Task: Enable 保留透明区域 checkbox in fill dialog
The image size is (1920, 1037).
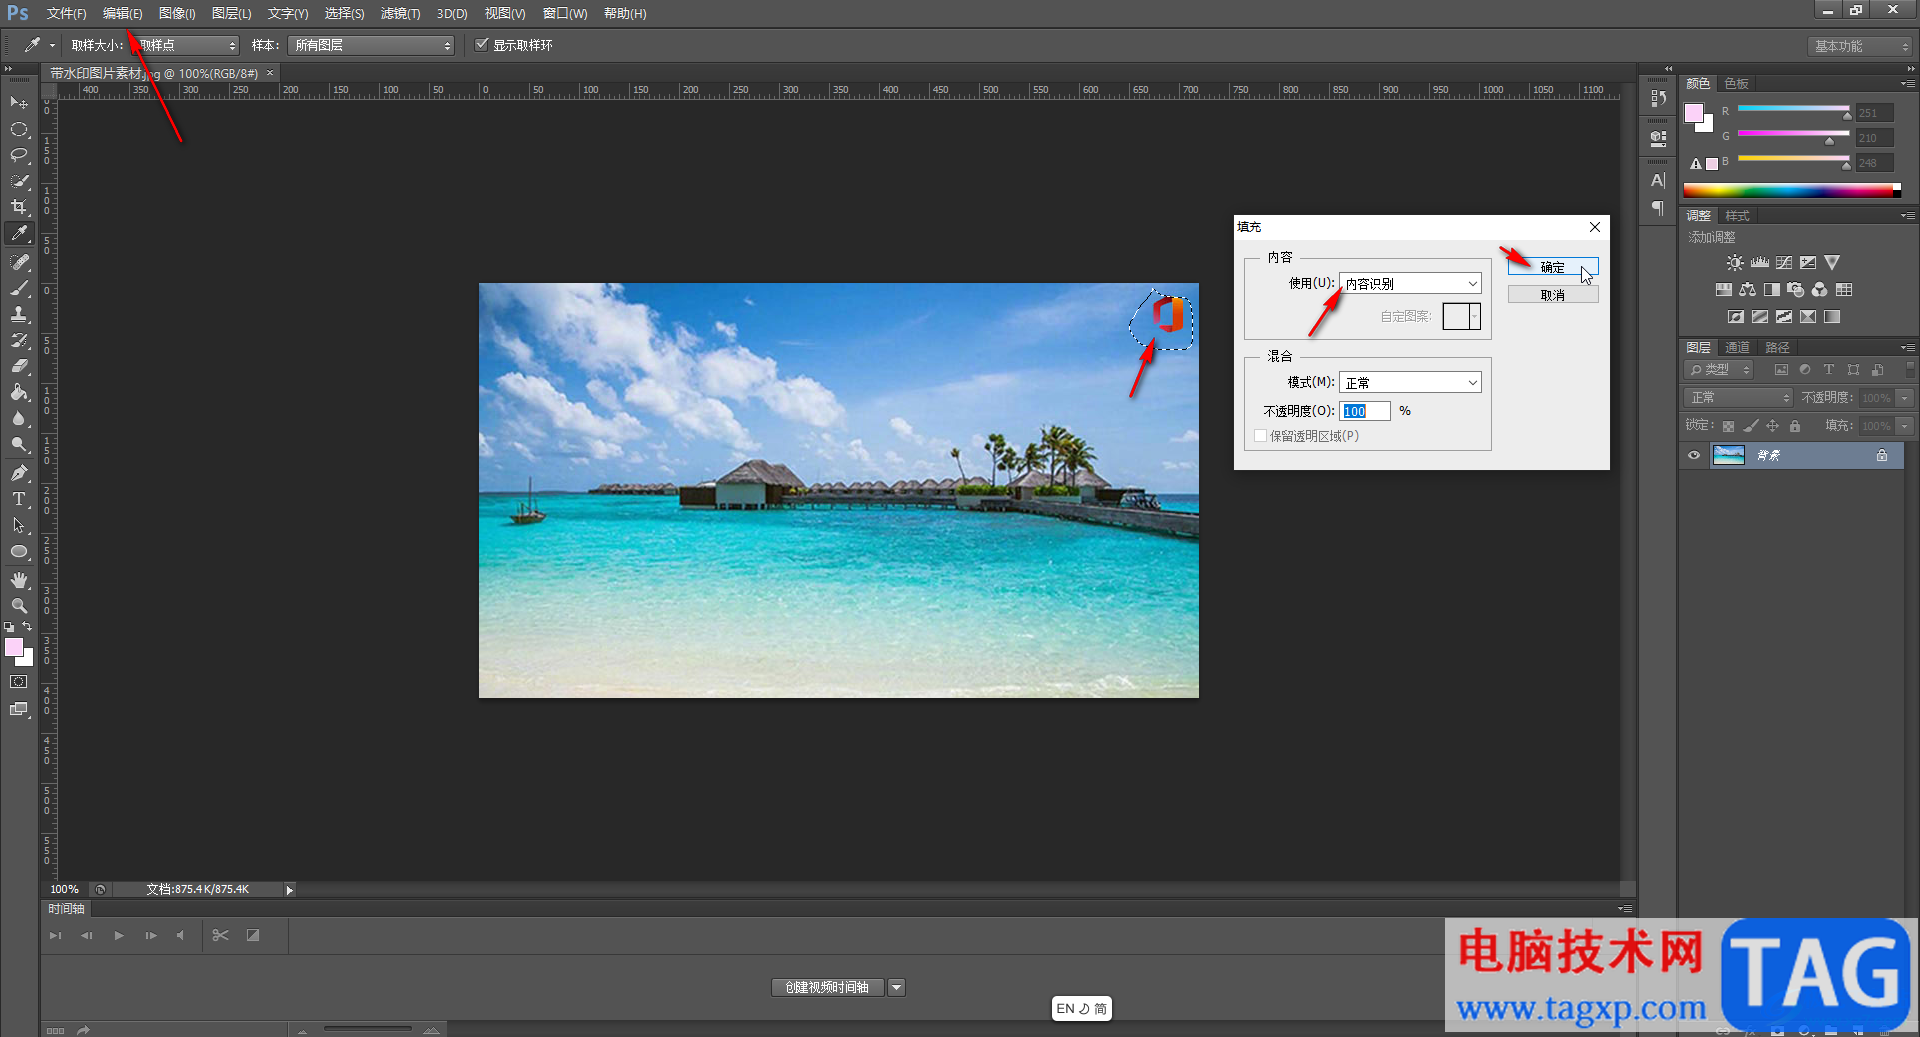Action: point(1261,436)
